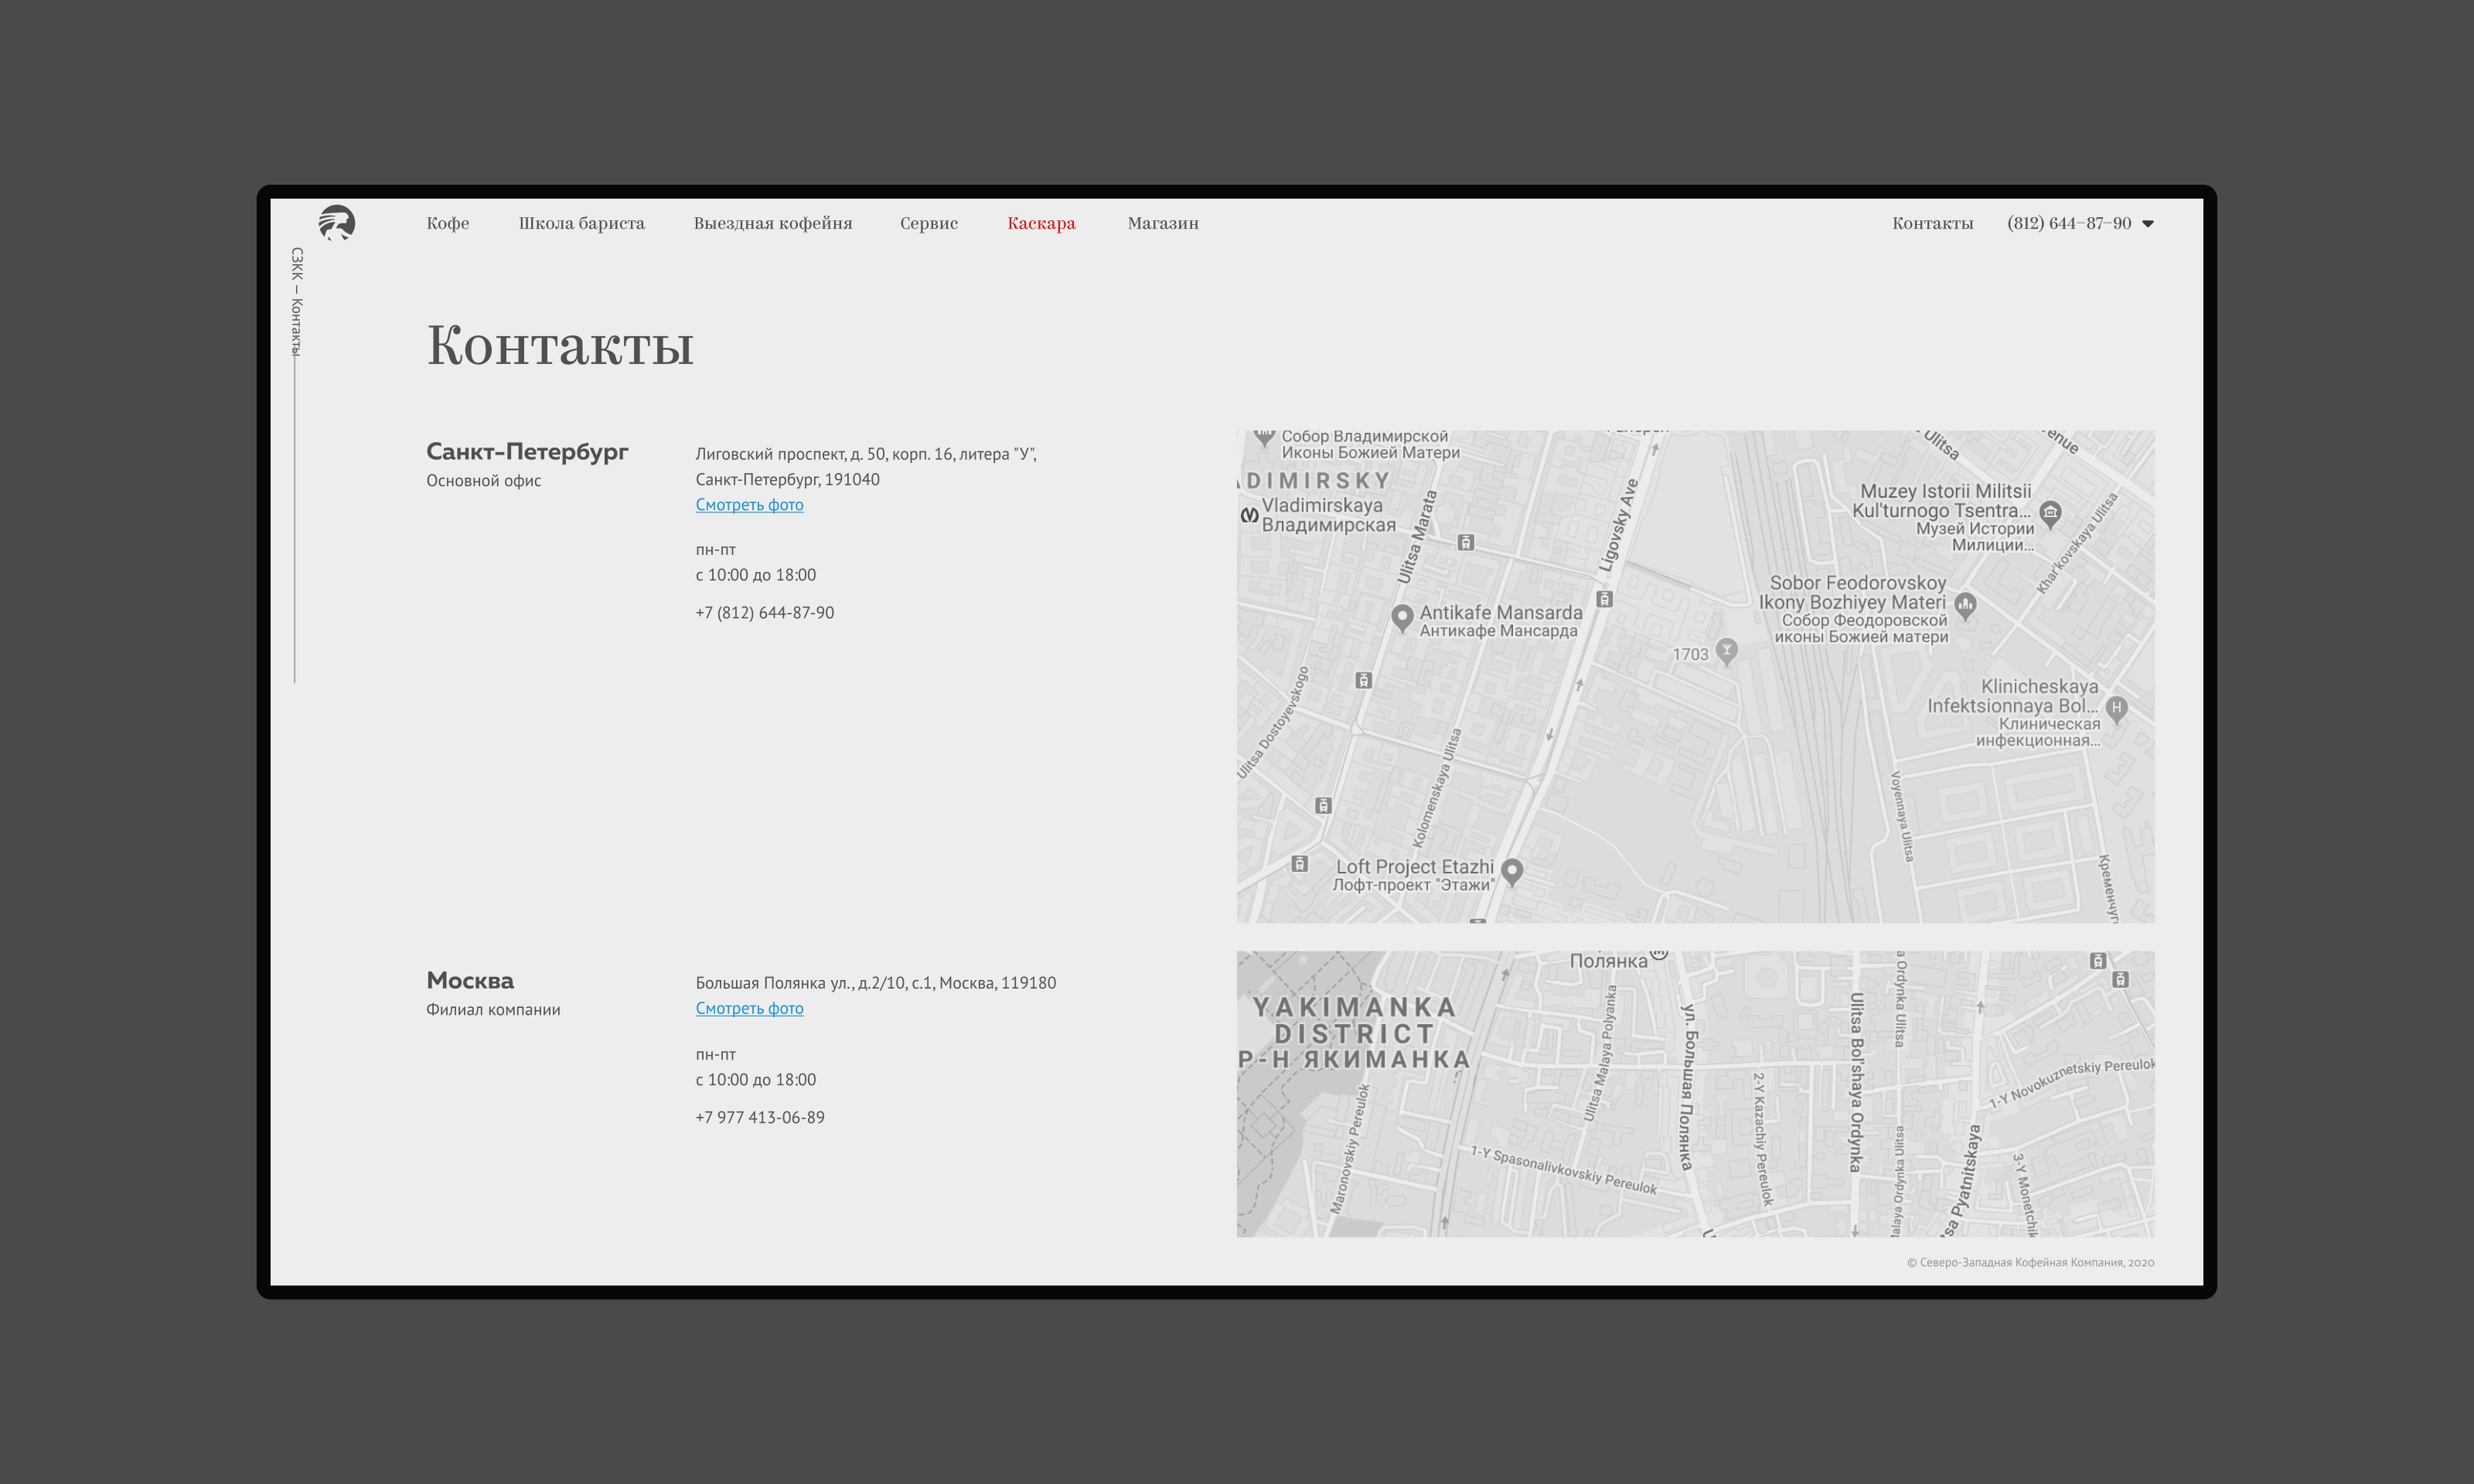Click the Muzey Istorii Militsii museum pin
The height and width of the screenshot is (1484, 2474).
pos(2050,513)
